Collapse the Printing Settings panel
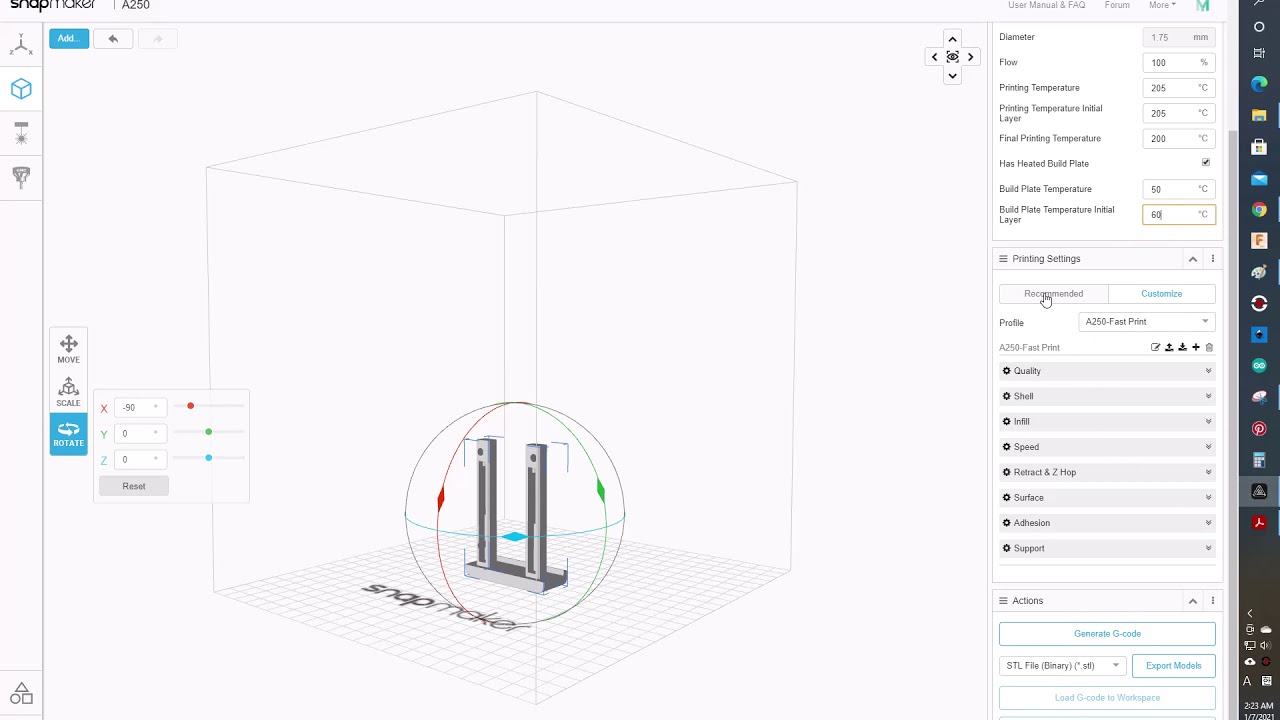The height and width of the screenshot is (720, 1280). (x=1192, y=259)
